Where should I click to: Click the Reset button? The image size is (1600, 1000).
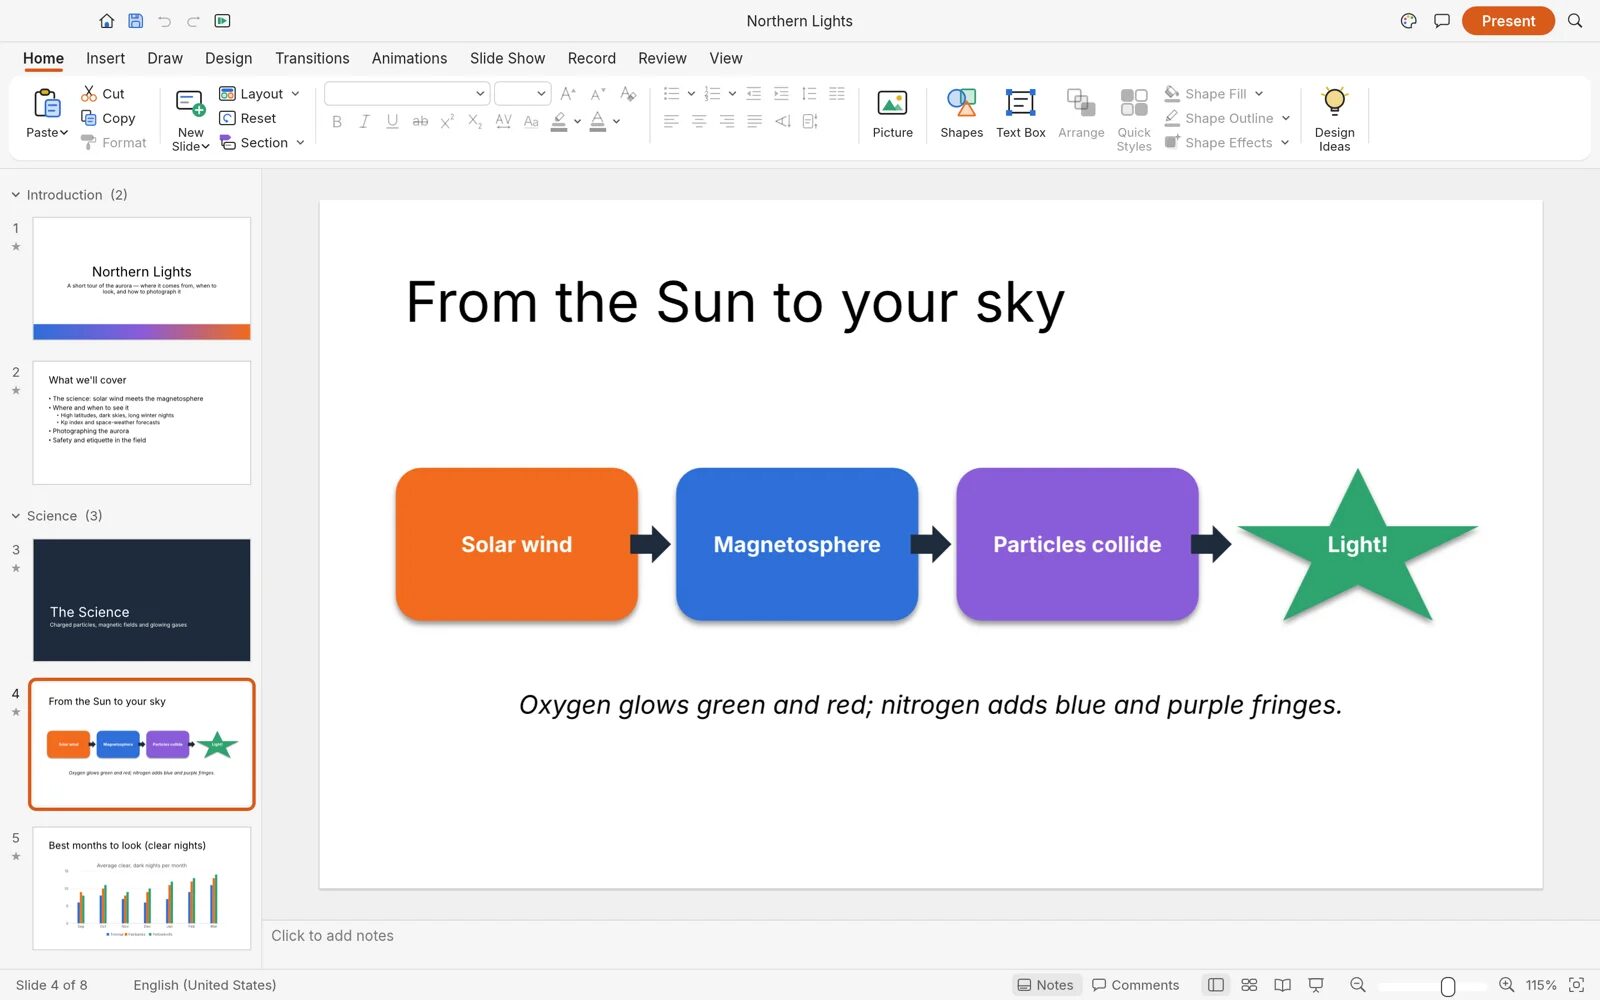click(248, 118)
